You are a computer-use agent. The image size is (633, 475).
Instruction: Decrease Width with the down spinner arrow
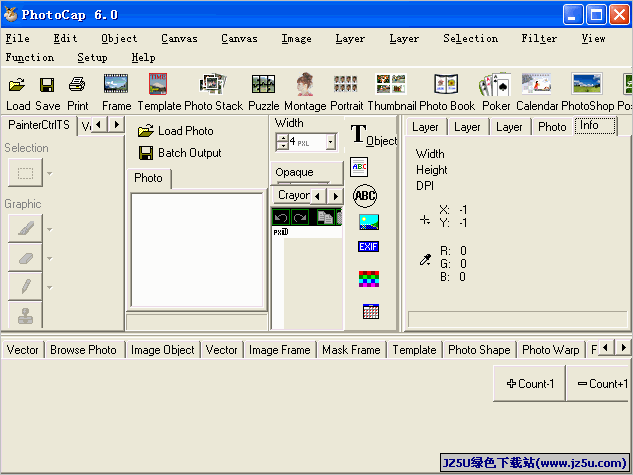click(x=283, y=145)
